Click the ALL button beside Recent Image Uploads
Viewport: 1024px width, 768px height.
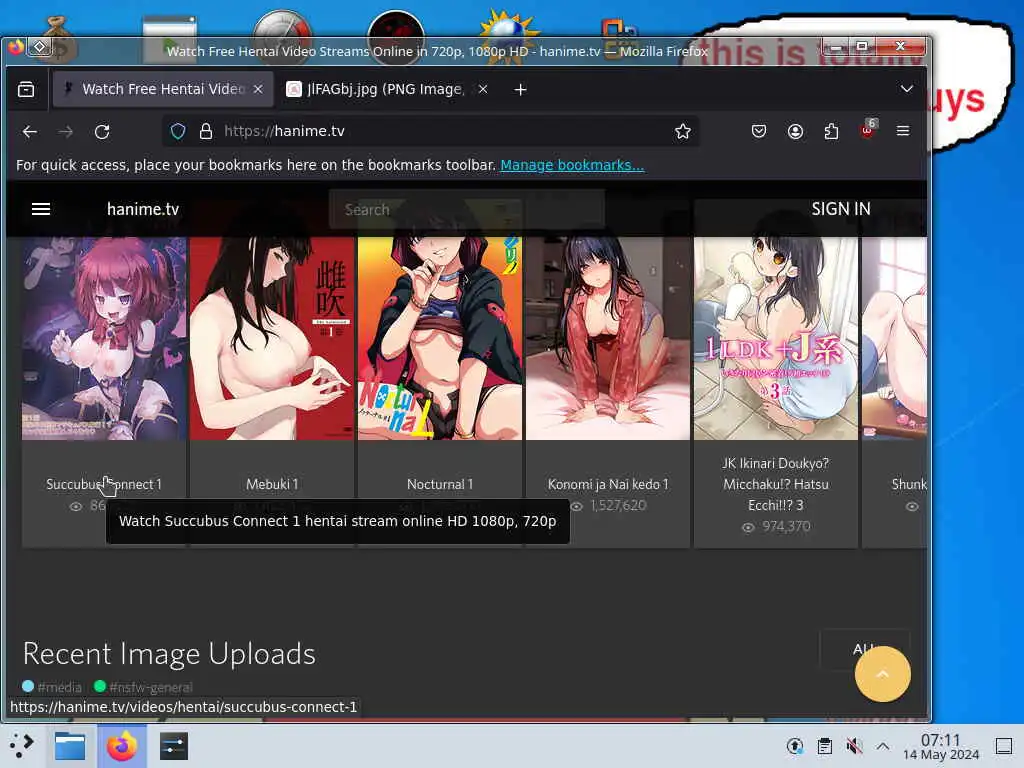click(x=865, y=649)
